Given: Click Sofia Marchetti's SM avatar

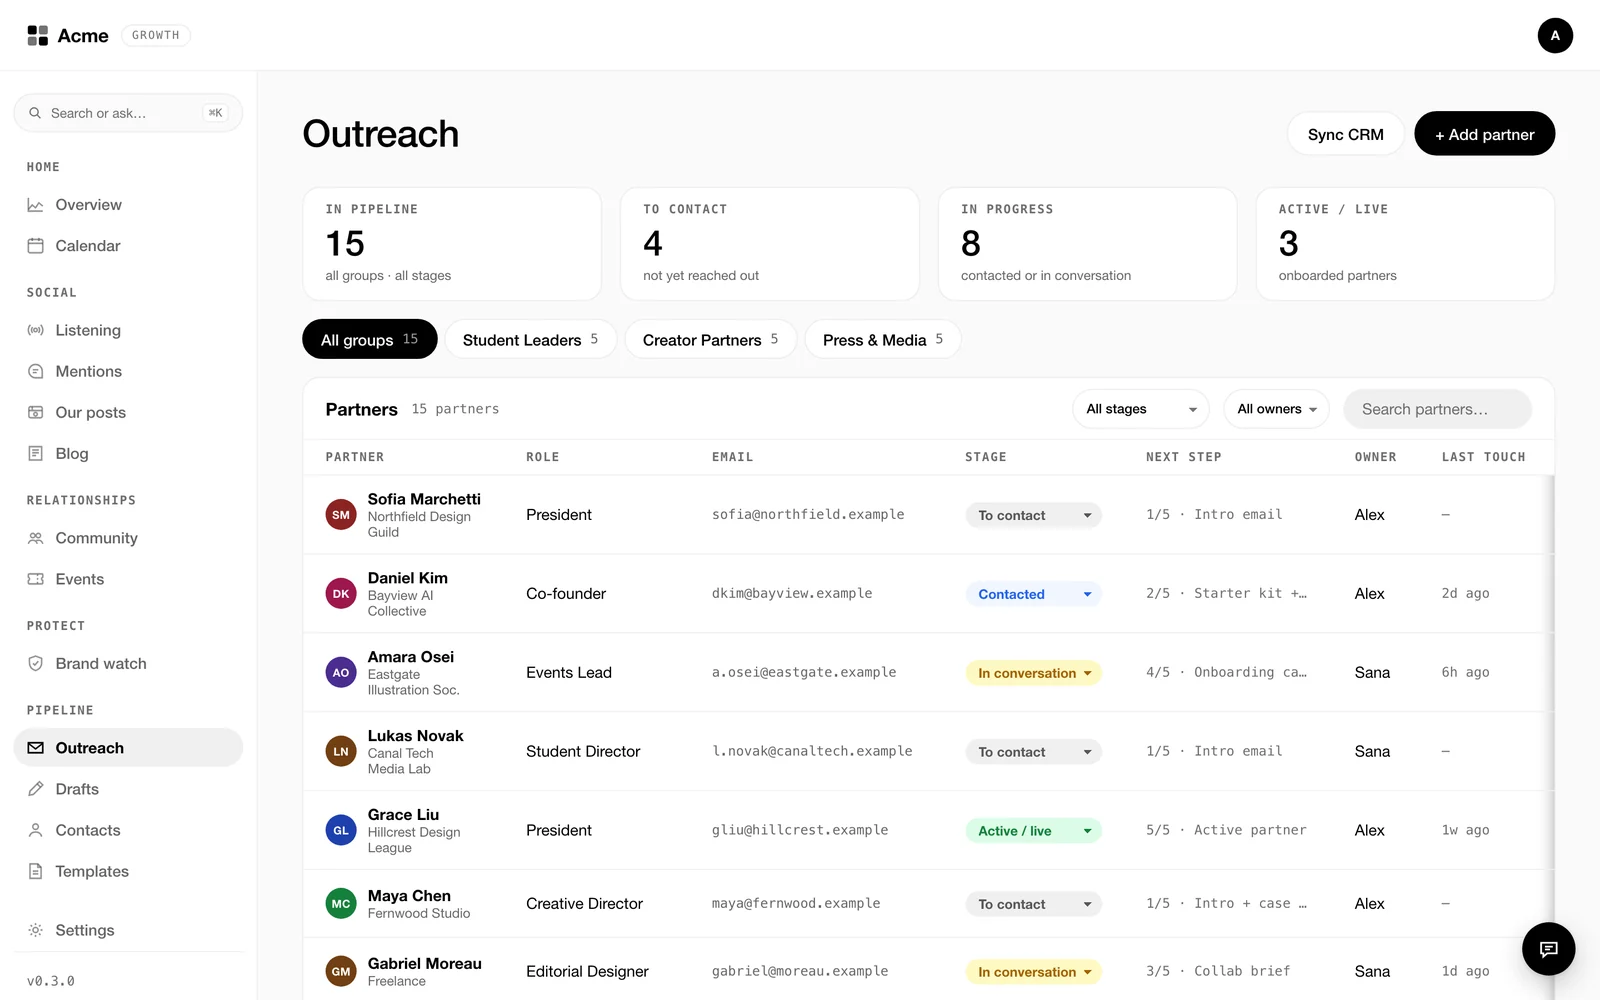Looking at the screenshot, I should (x=341, y=515).
